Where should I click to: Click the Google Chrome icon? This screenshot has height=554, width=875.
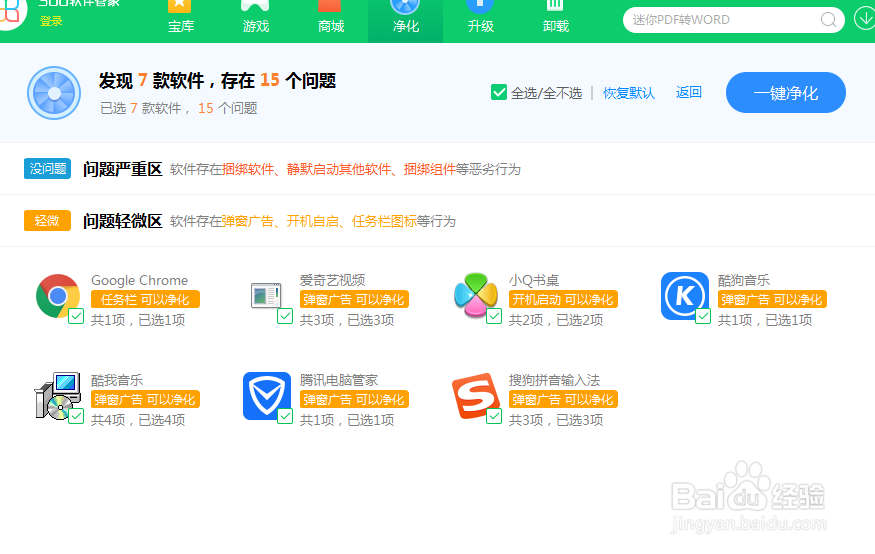pos(58,296)
